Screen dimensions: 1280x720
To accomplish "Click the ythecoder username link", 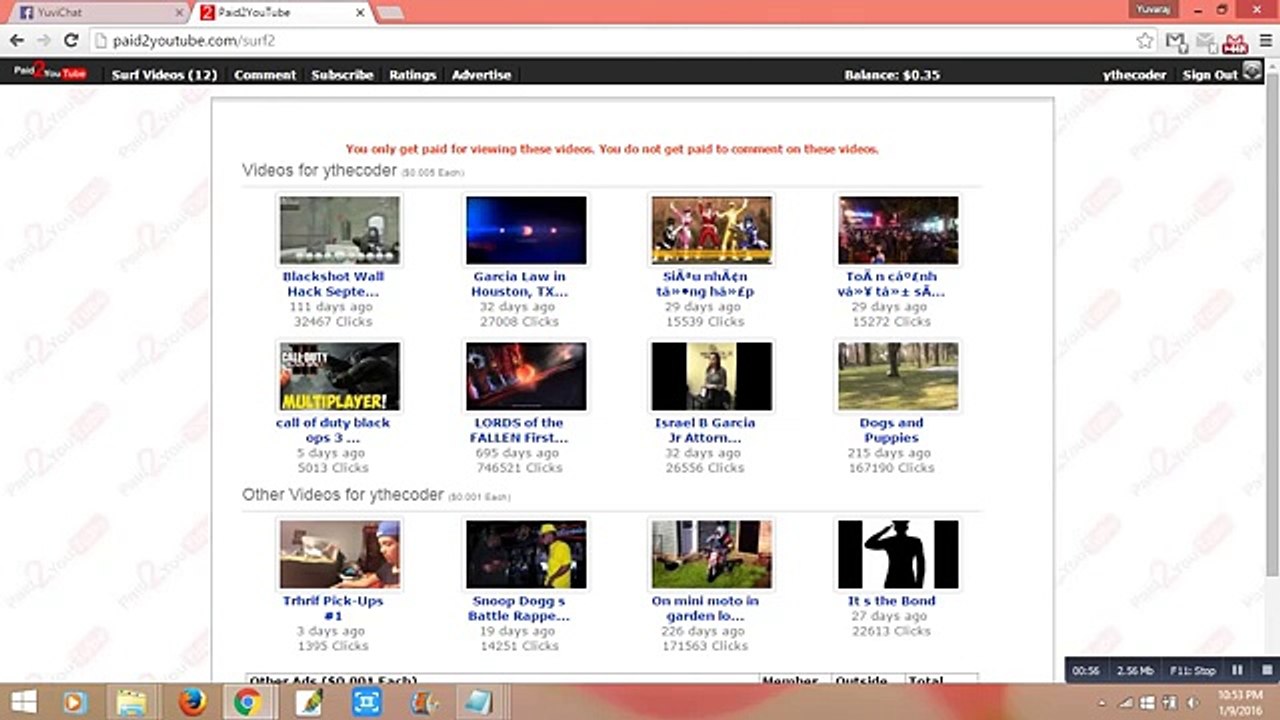I will 1134,75.
